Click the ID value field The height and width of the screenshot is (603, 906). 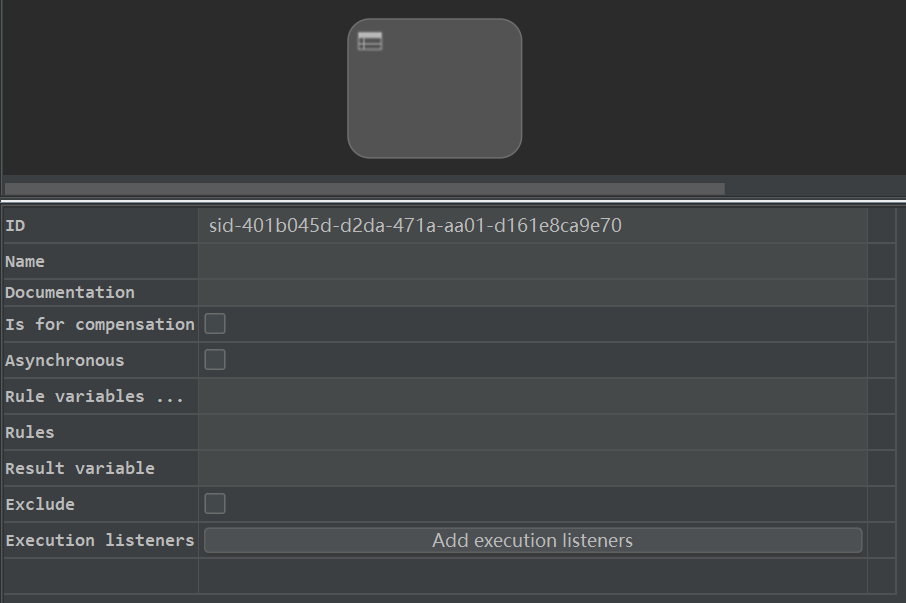click(533, 225)
